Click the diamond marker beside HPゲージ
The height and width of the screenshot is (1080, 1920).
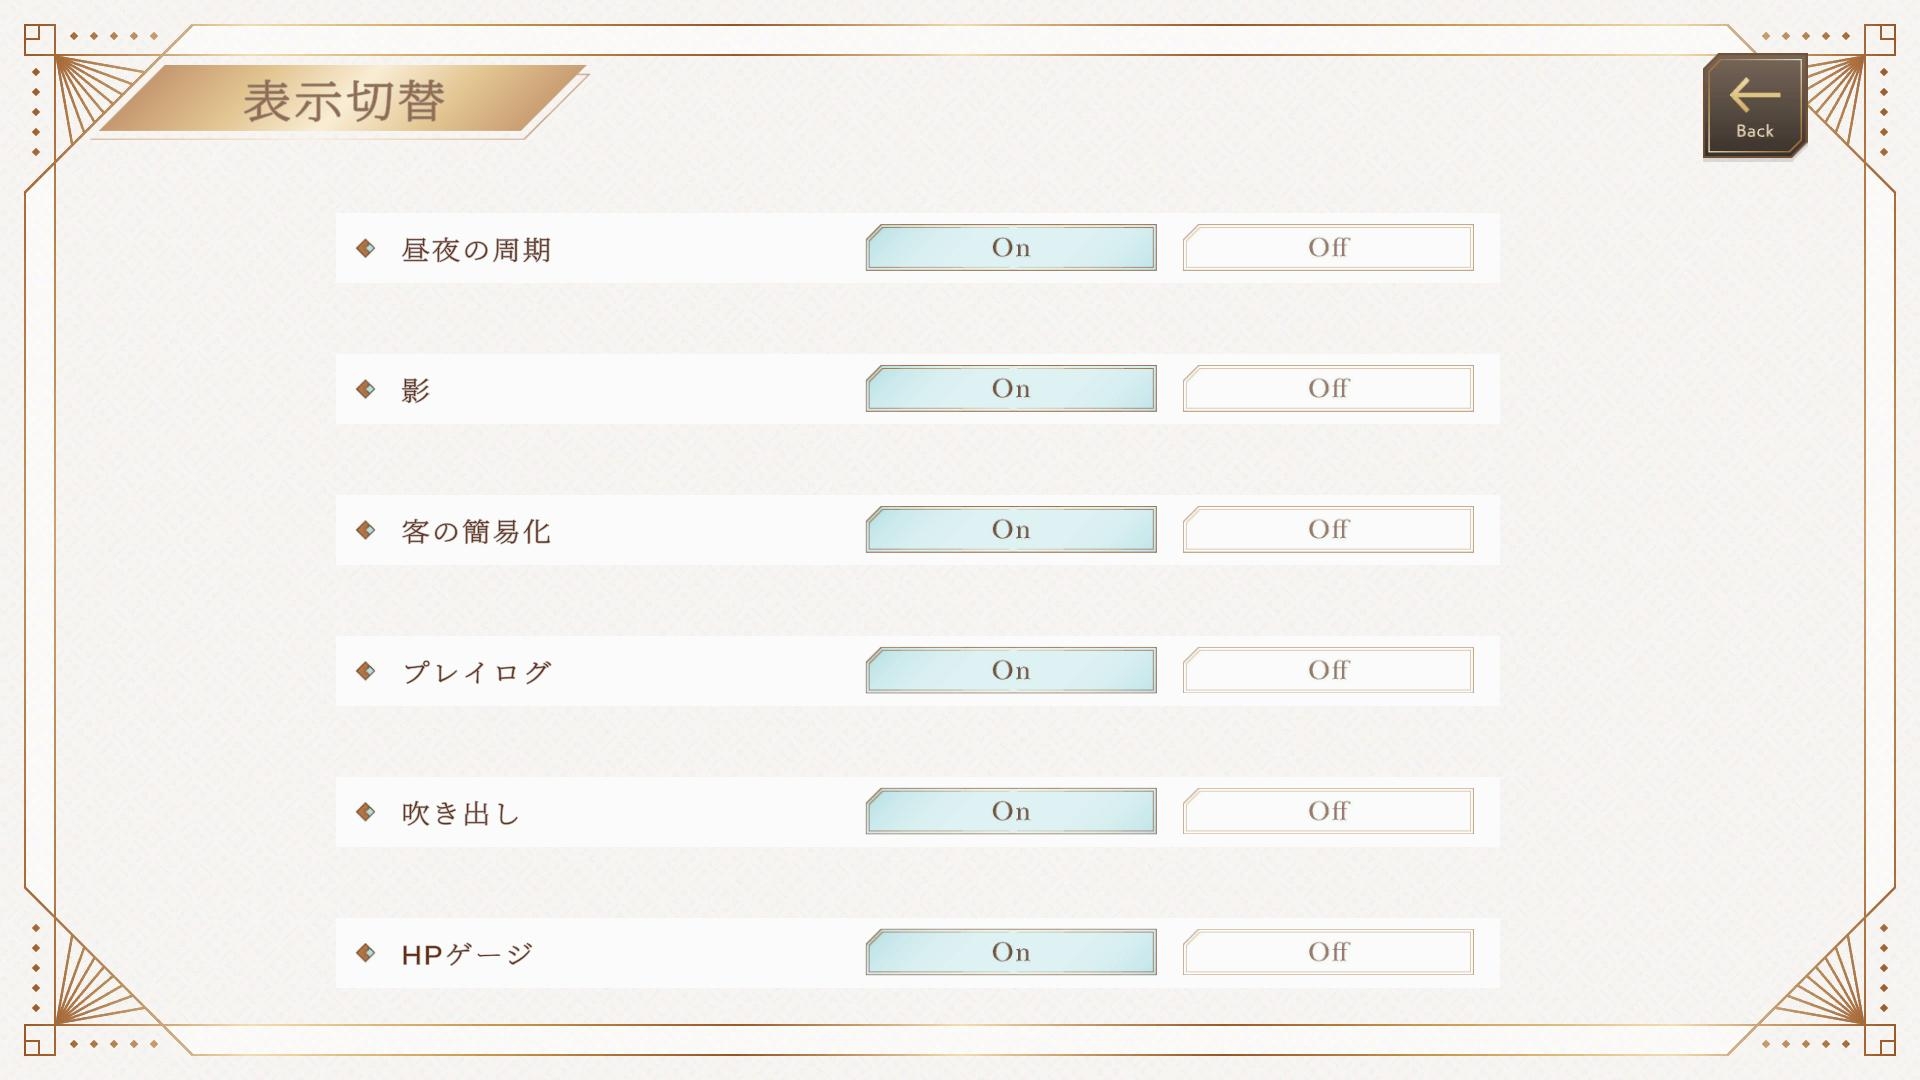click(x=366, y=953)
